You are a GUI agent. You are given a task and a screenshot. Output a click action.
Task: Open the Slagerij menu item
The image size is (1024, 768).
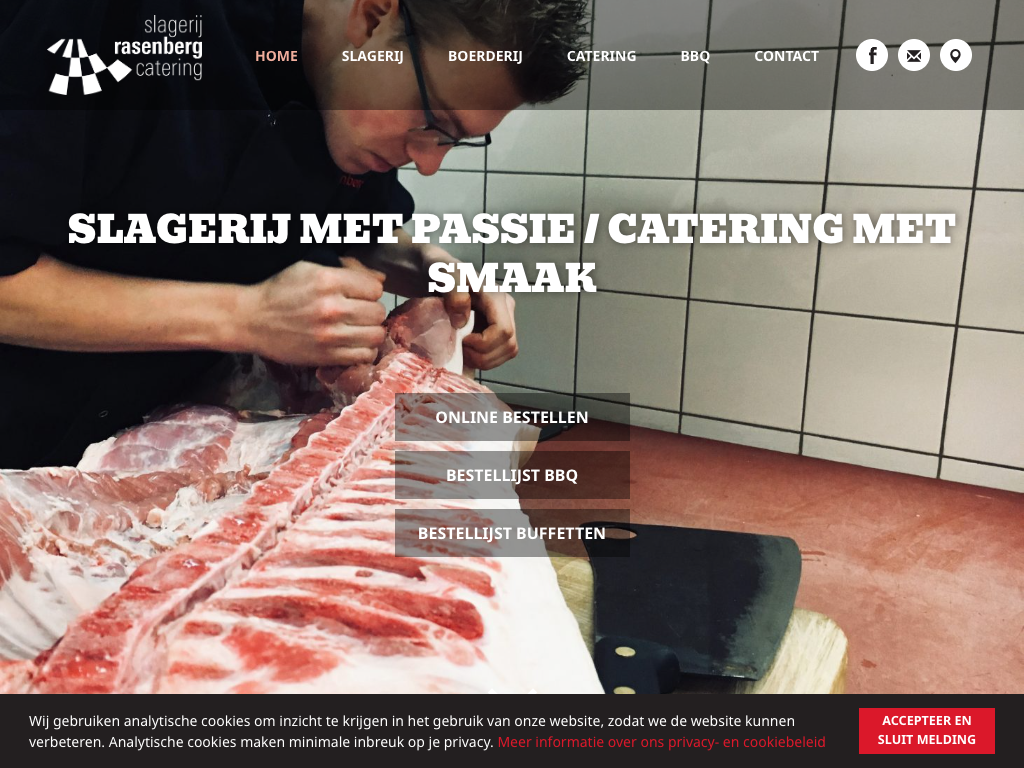(x=372, y=56)
